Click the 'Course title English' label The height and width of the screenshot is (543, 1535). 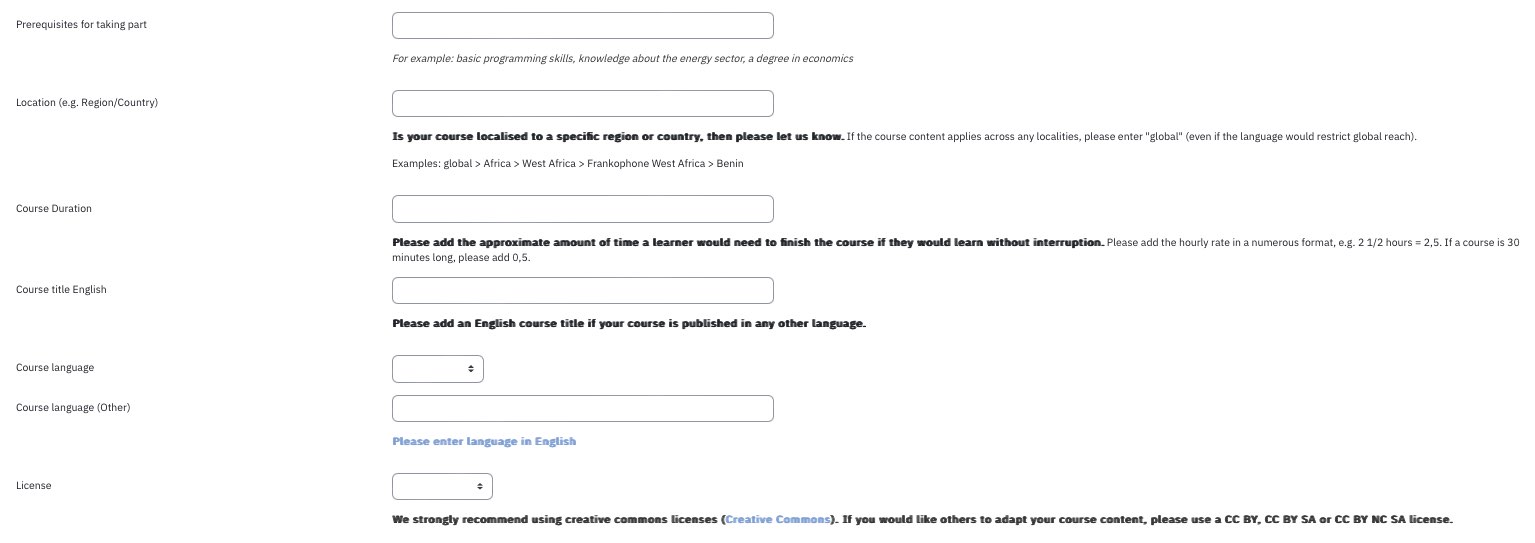[61, 289]
